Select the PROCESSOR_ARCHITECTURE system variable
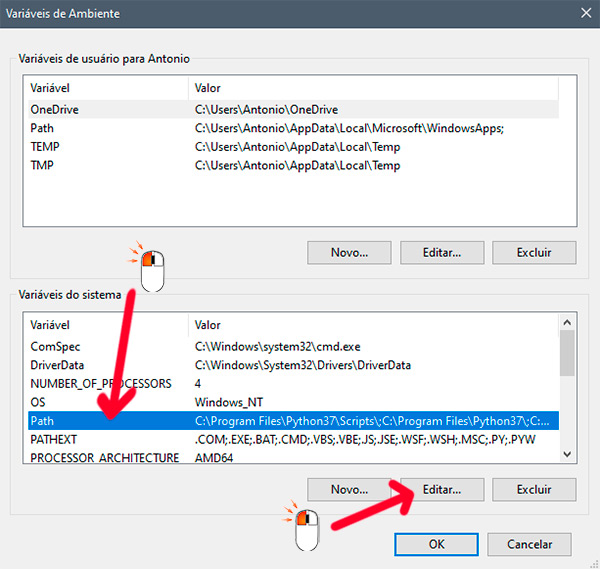This screenshot has height=569, width=600. point(293,457)
